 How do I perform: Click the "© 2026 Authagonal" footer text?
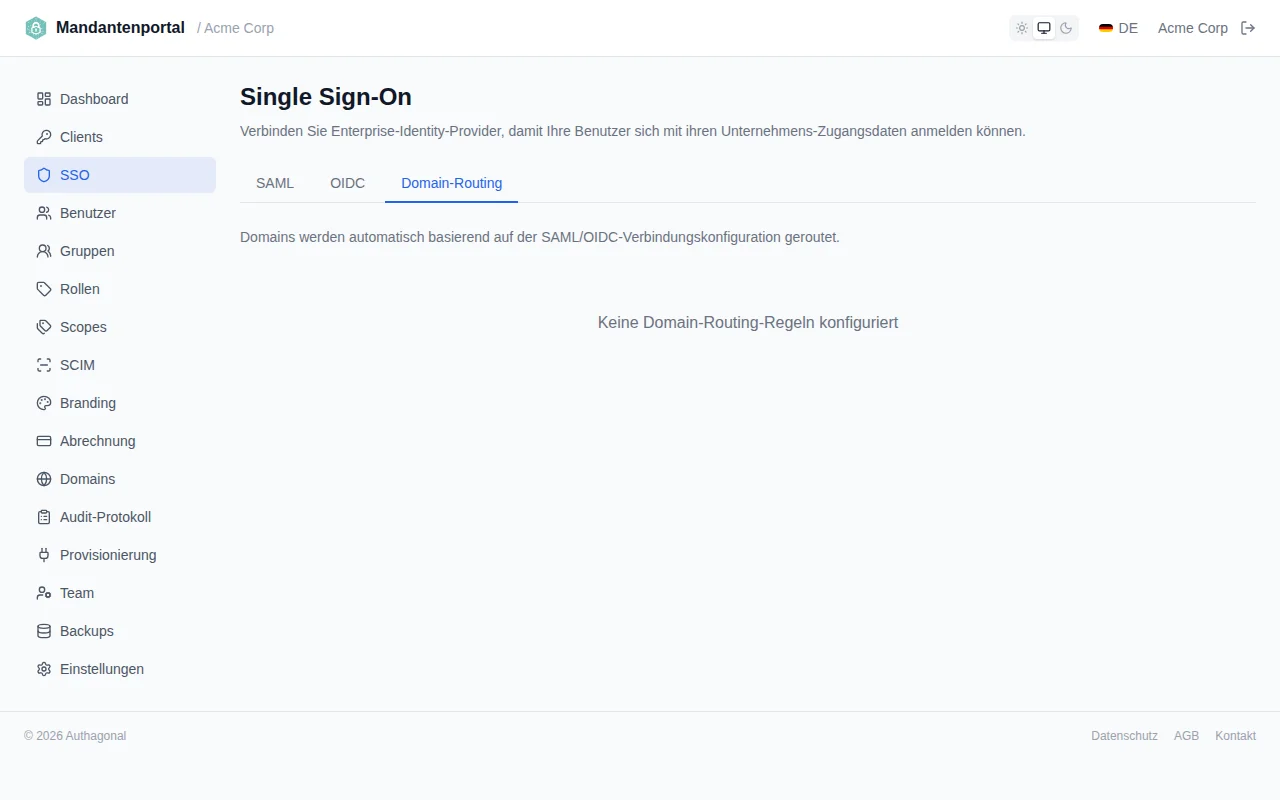pos(75,736)
